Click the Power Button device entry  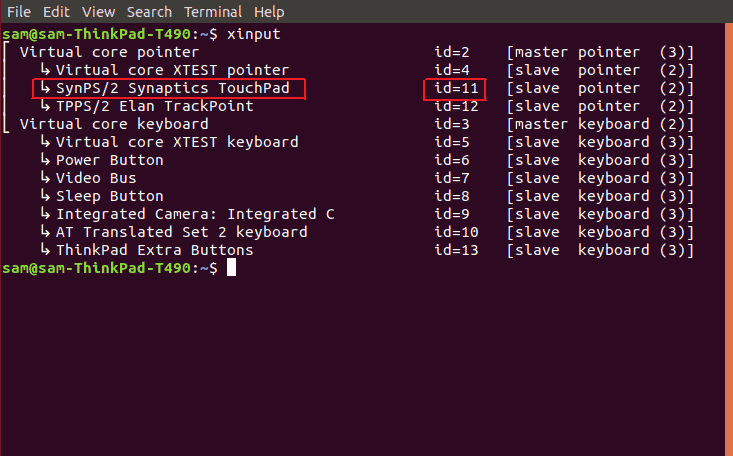(x=110, y=160)
